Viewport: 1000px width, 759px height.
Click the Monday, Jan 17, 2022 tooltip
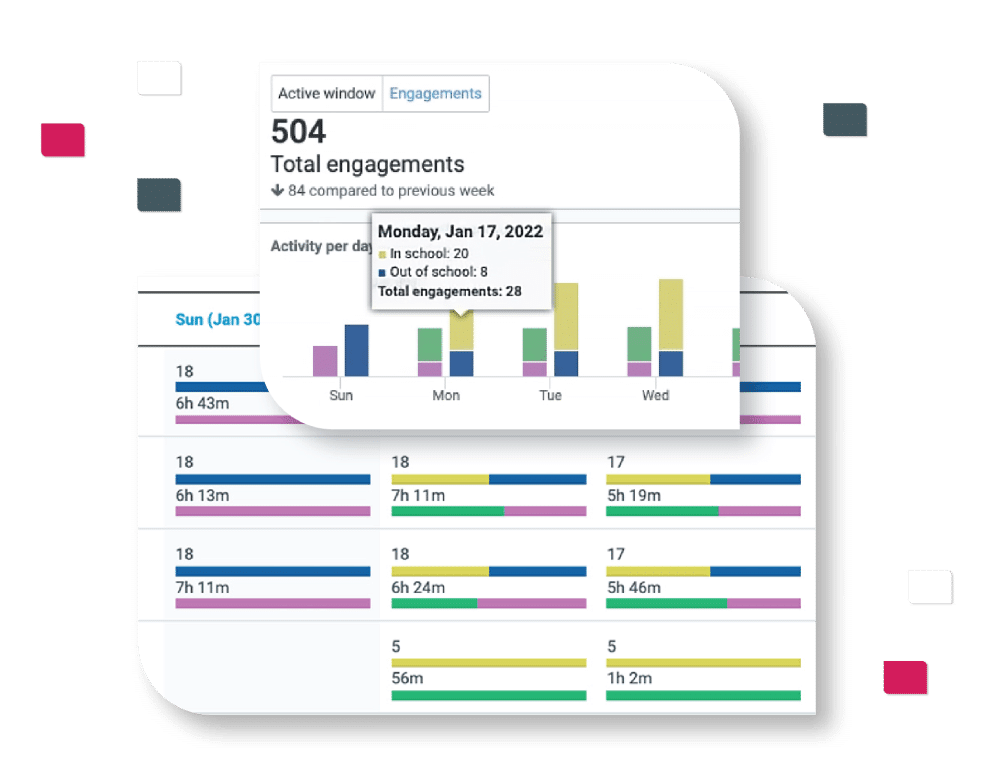coord(461,231)
